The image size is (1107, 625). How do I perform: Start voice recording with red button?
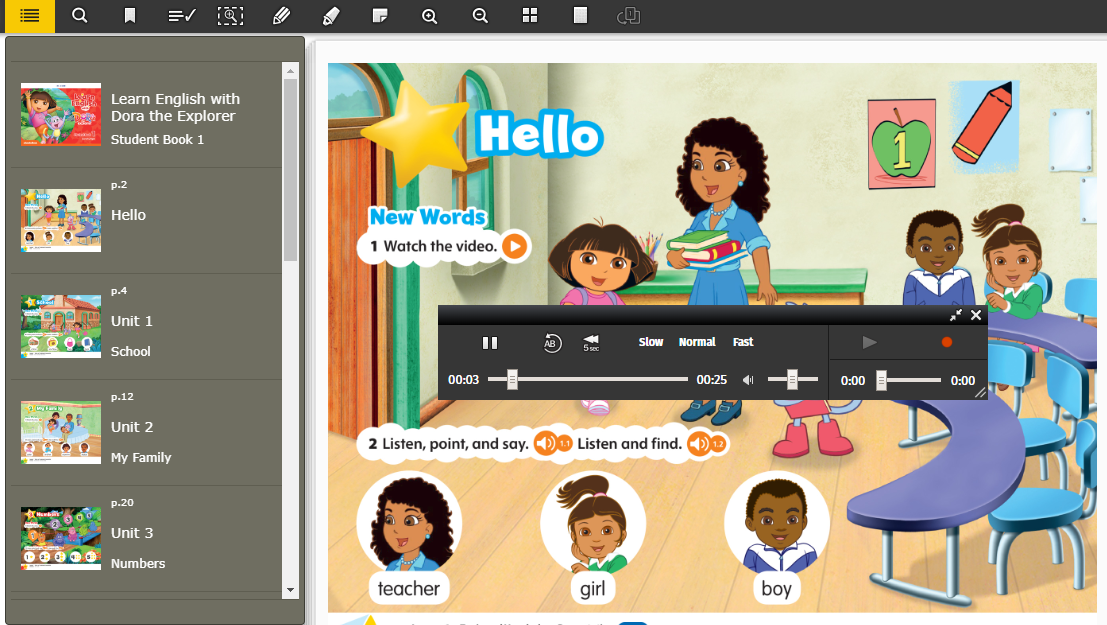click(947, 343)
